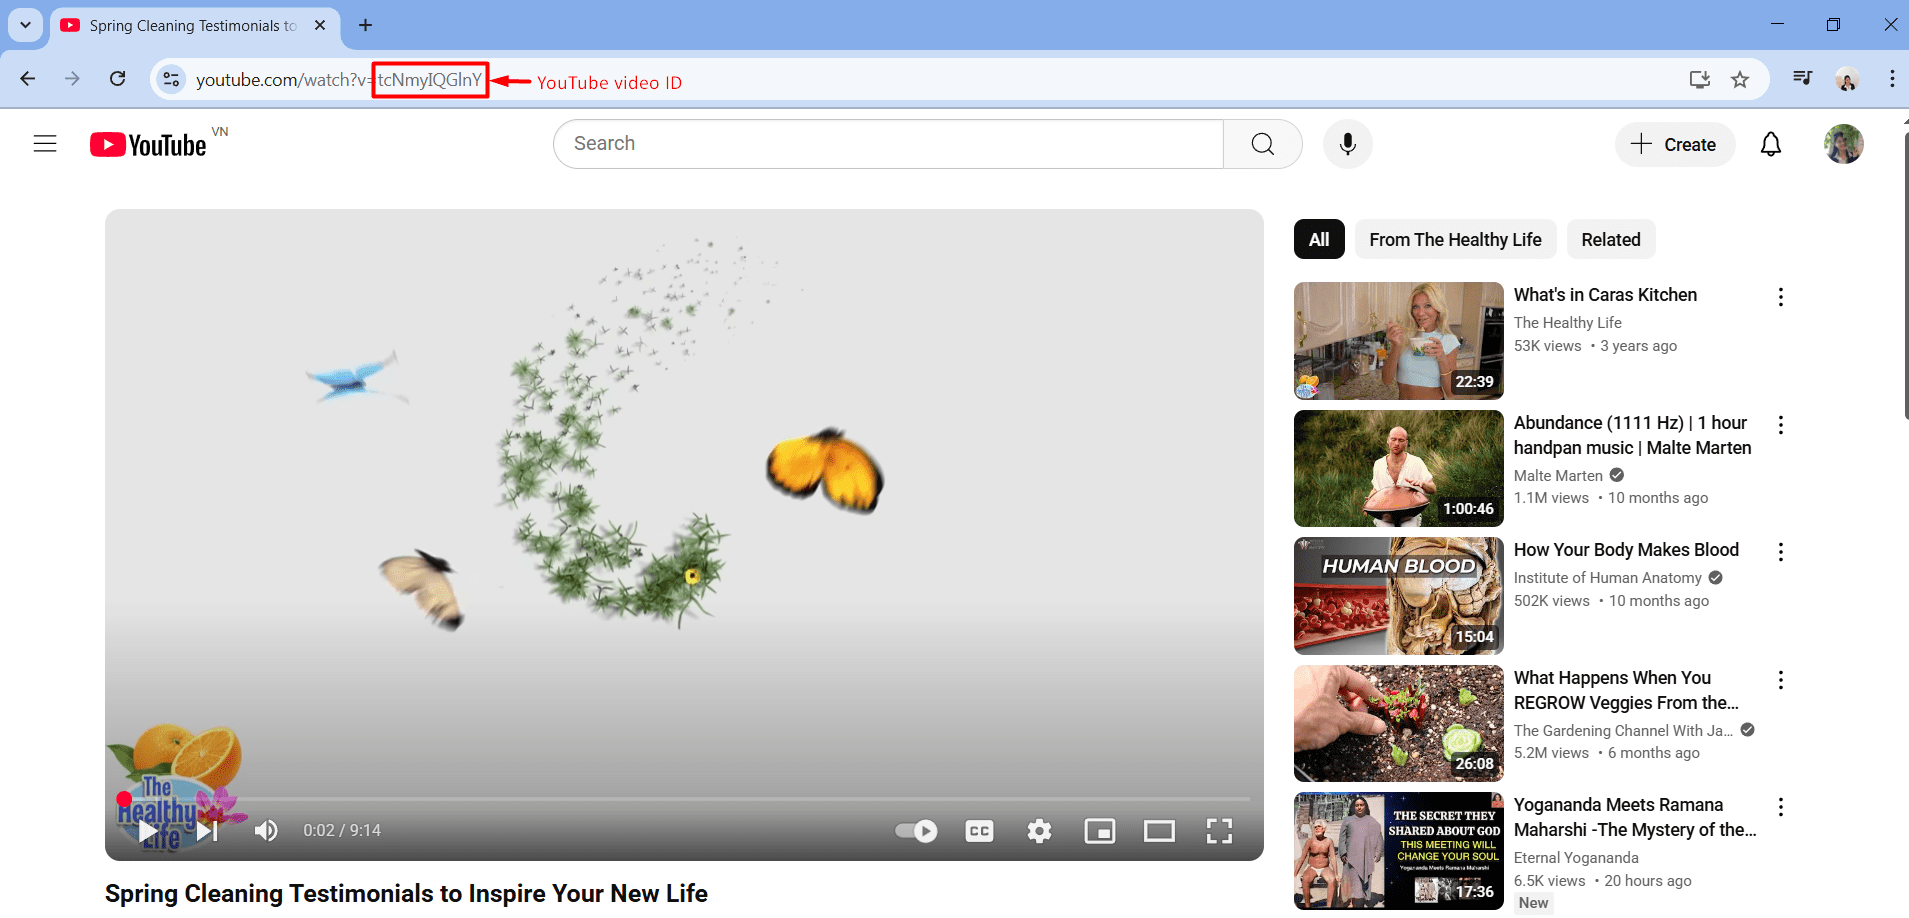Click the Spring Cleaning Testimonials video title
The image size is (1909, 918).
pyautogui.click(x=406, y=894)
